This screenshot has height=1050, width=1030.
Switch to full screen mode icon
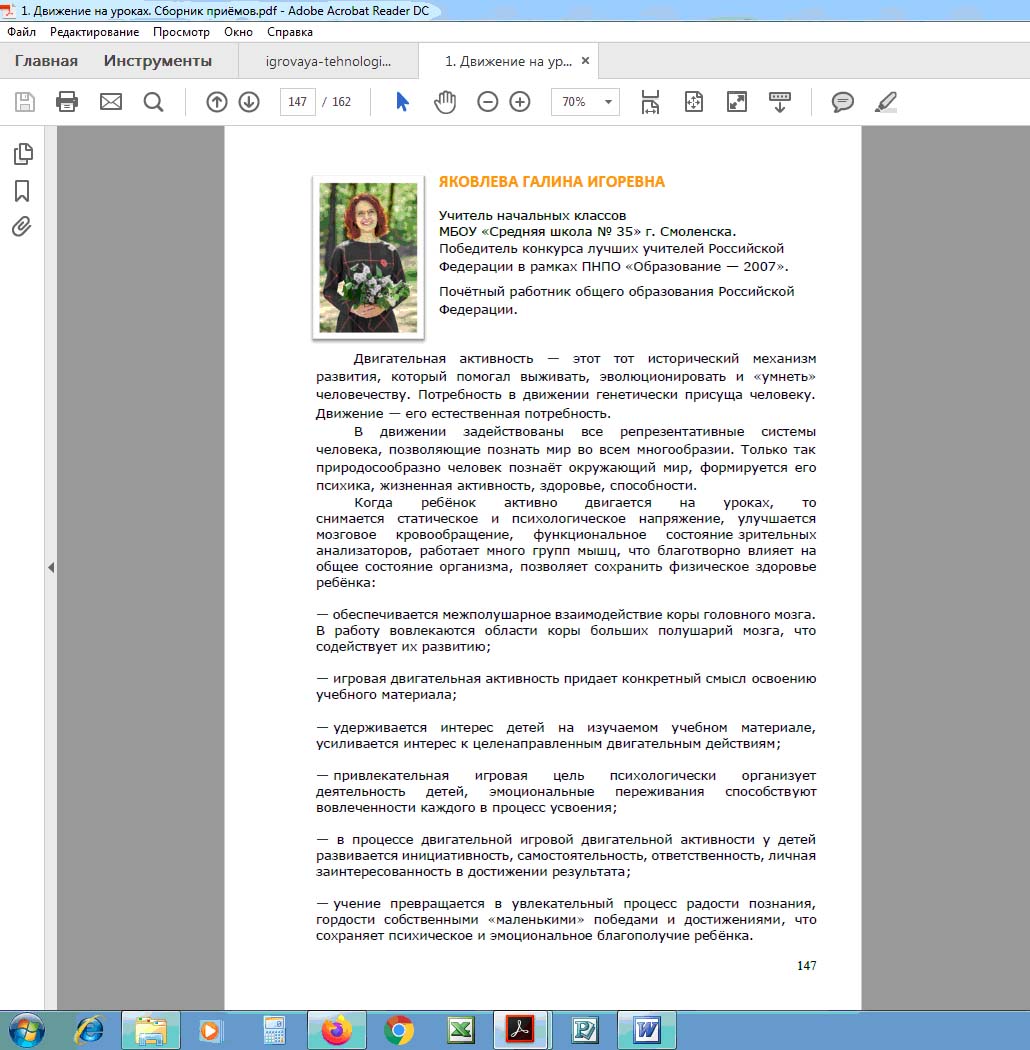tap(737, 102)
